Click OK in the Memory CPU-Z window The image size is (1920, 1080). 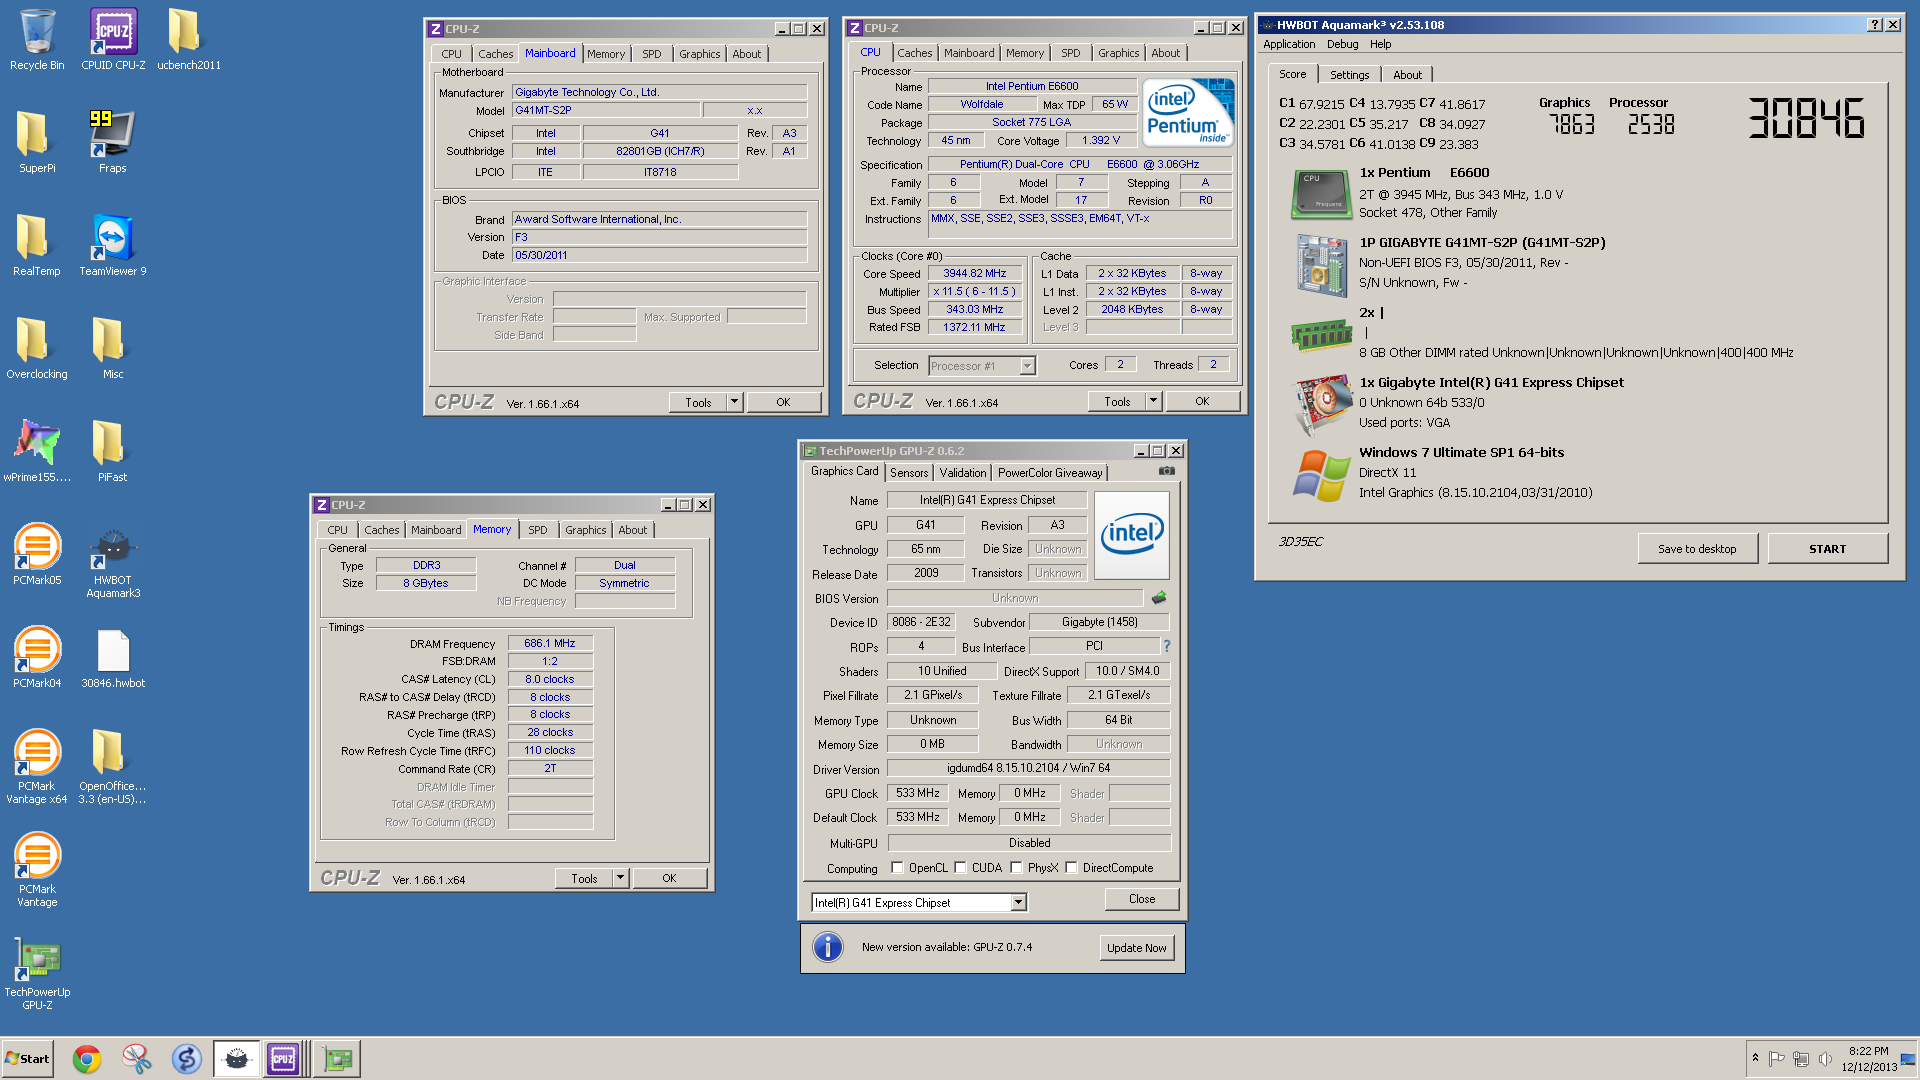[x=669, y=878]
